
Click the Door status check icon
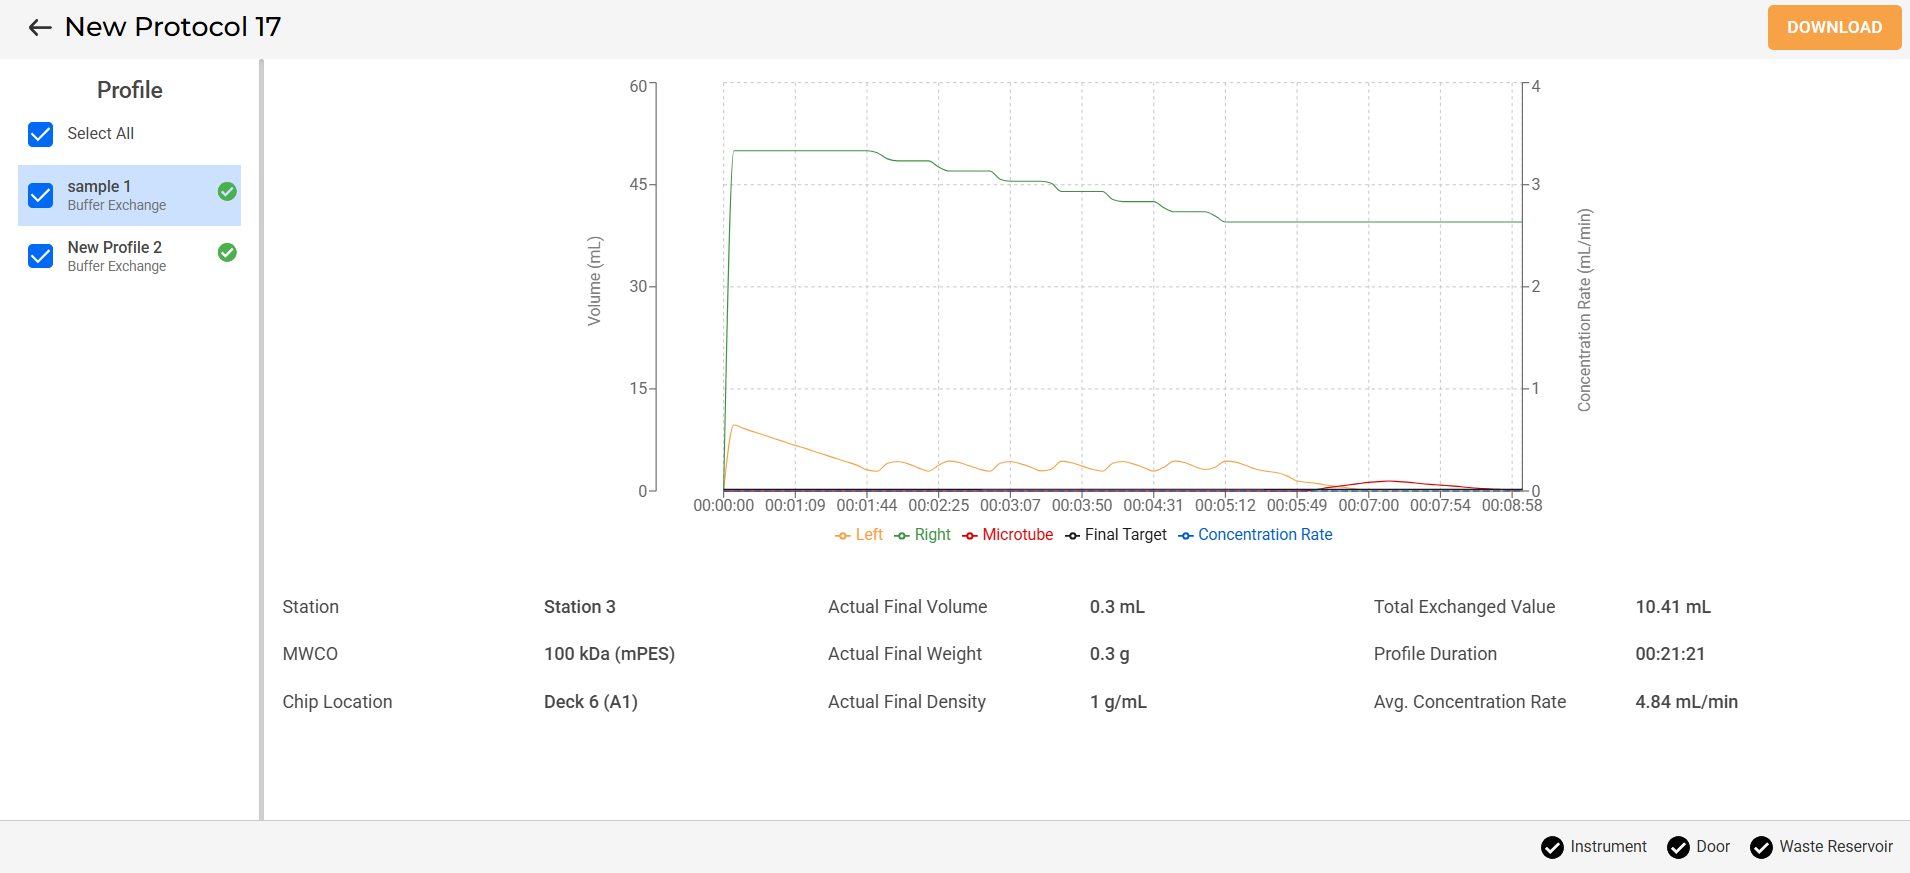click(1678, 847)
